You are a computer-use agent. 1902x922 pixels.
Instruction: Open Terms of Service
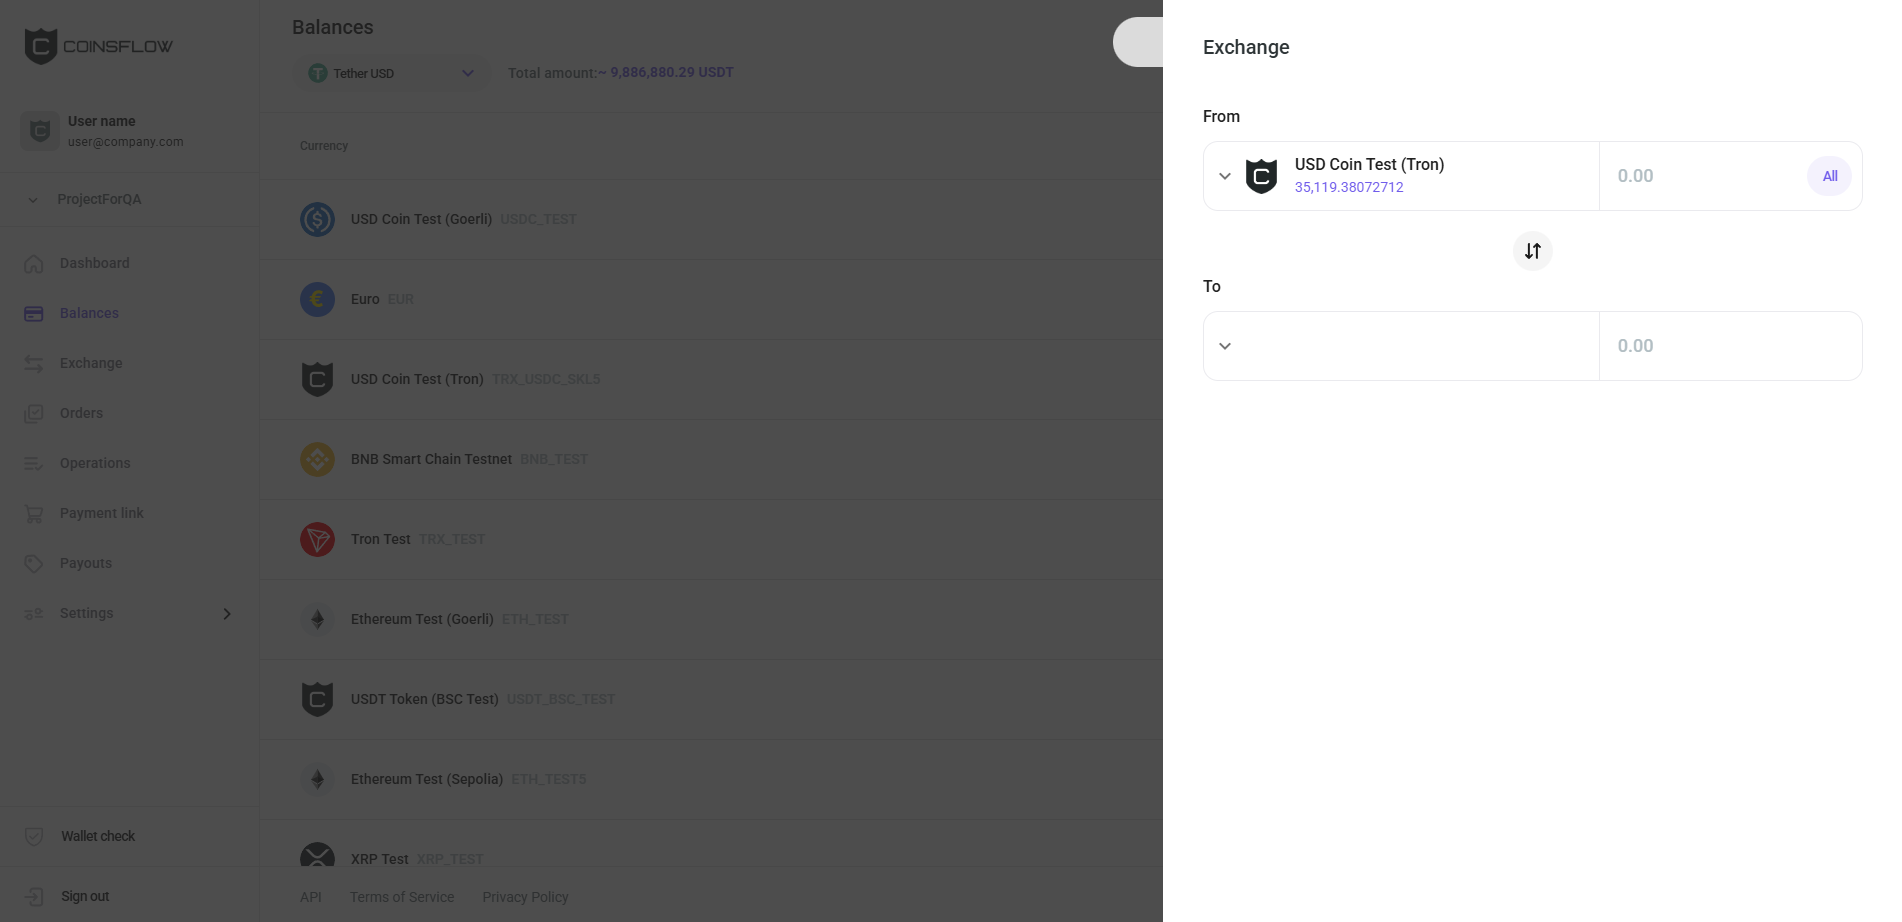click(401, 897)
